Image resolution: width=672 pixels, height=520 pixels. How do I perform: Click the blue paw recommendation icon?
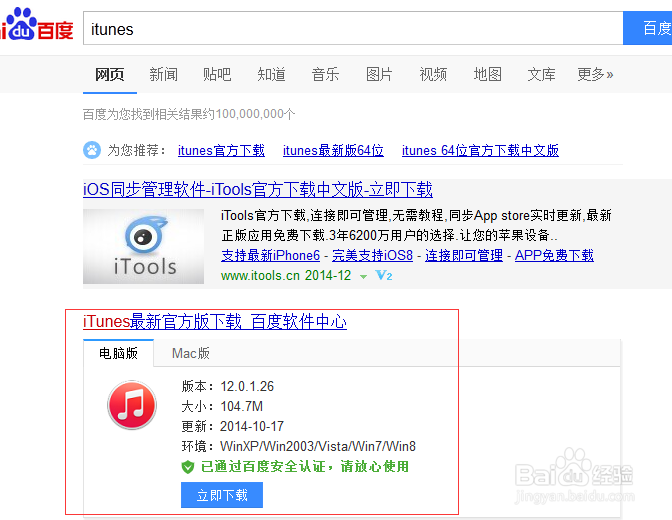[x=92, y=150]
